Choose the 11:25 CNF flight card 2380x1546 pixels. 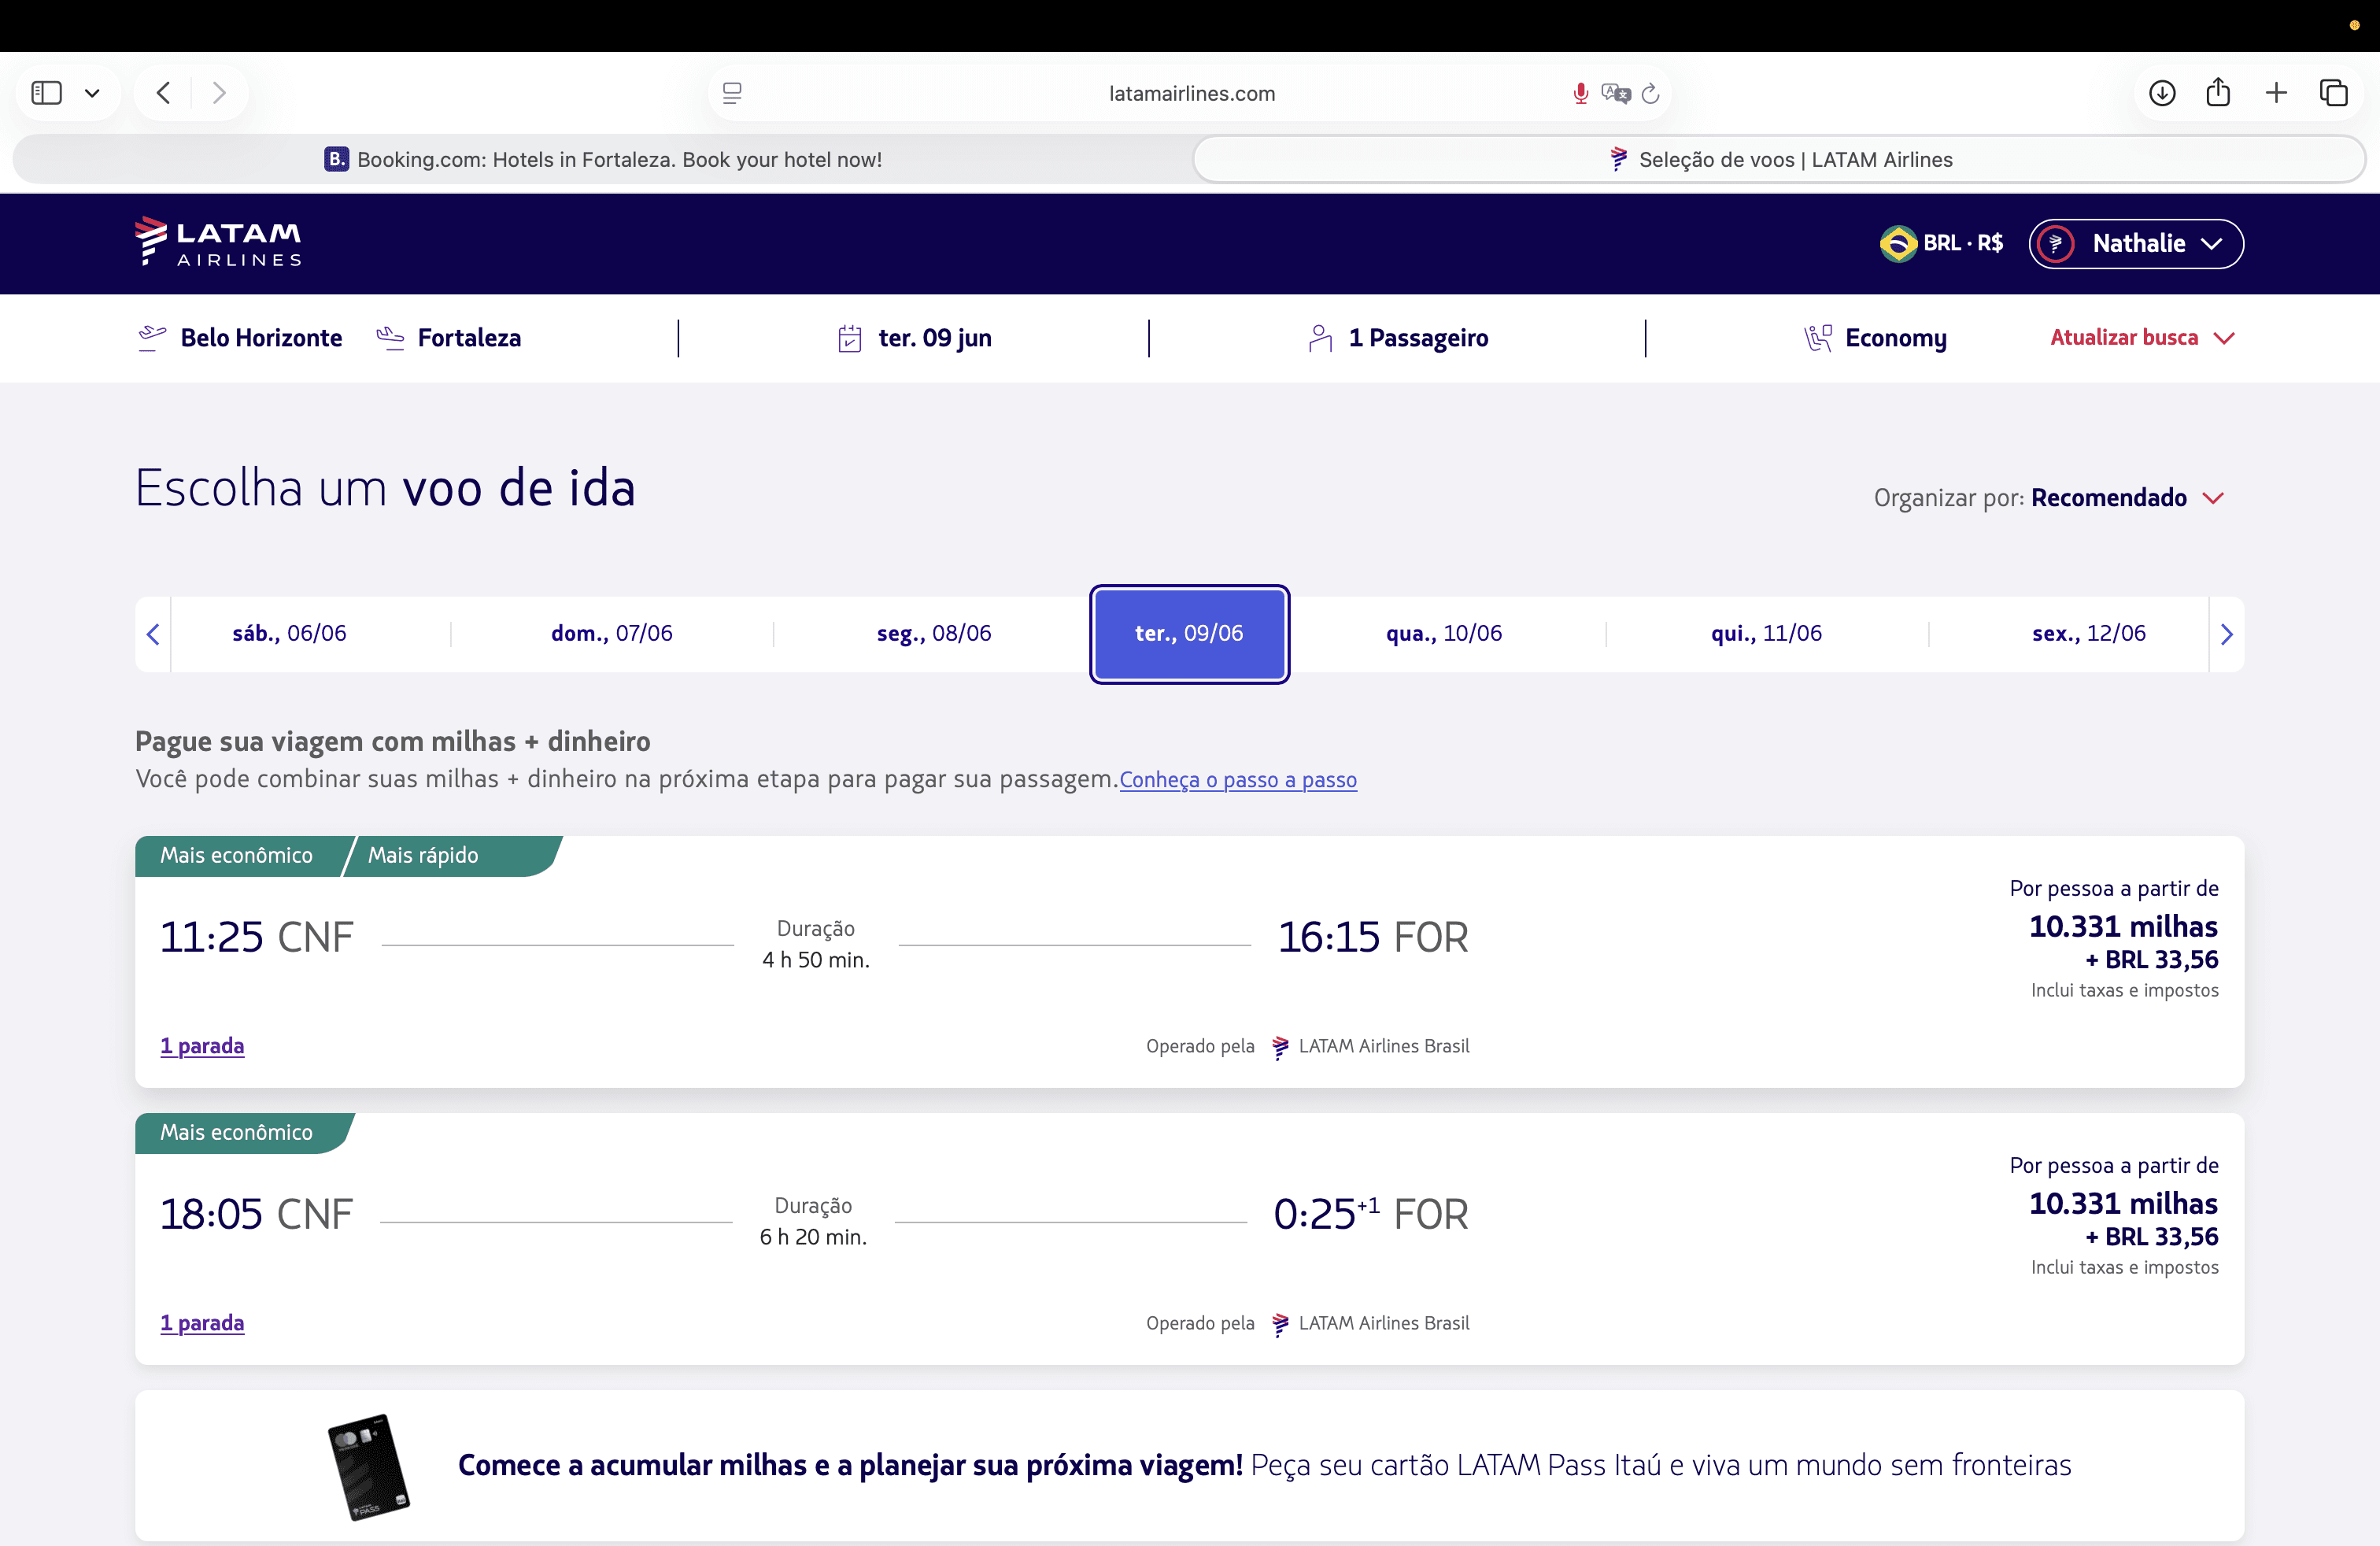1189,962
